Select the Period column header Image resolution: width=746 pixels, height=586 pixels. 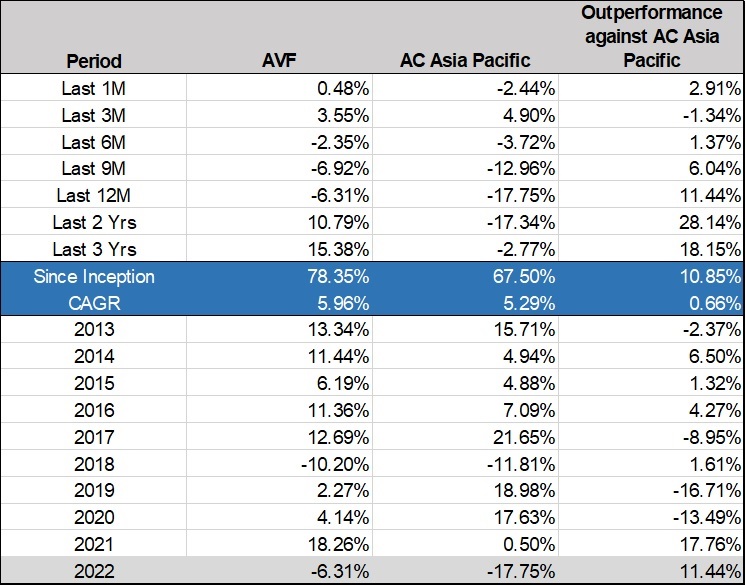tap(94, 61)
